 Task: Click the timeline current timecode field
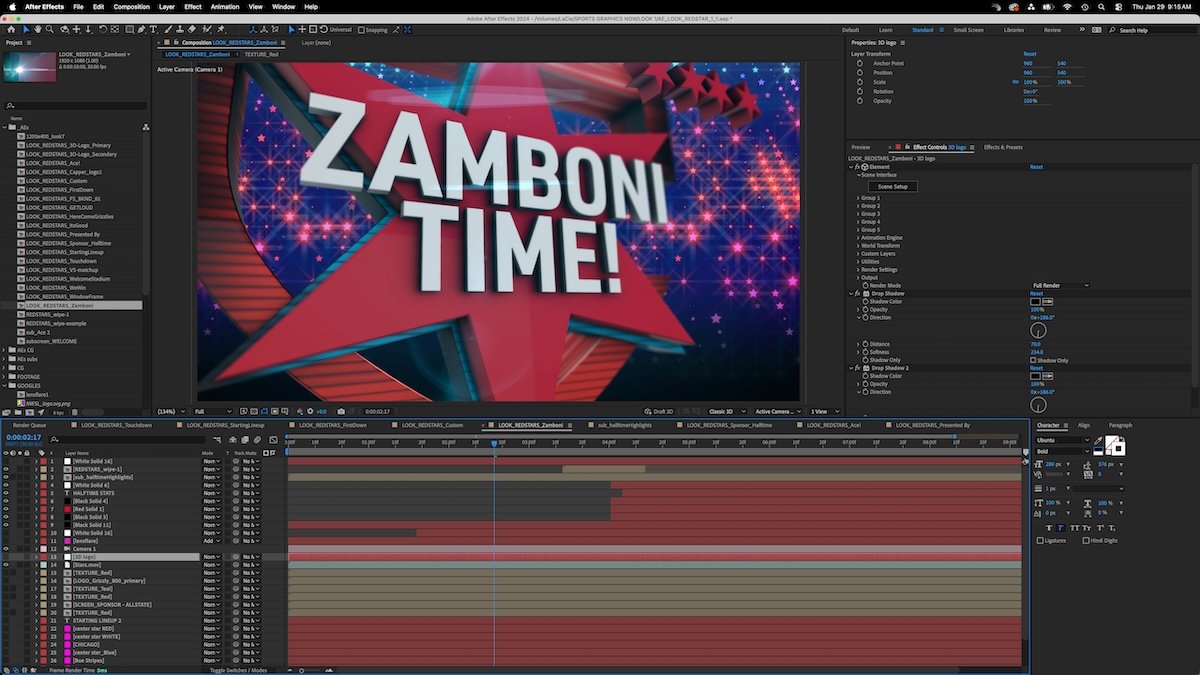coord(24,437)
